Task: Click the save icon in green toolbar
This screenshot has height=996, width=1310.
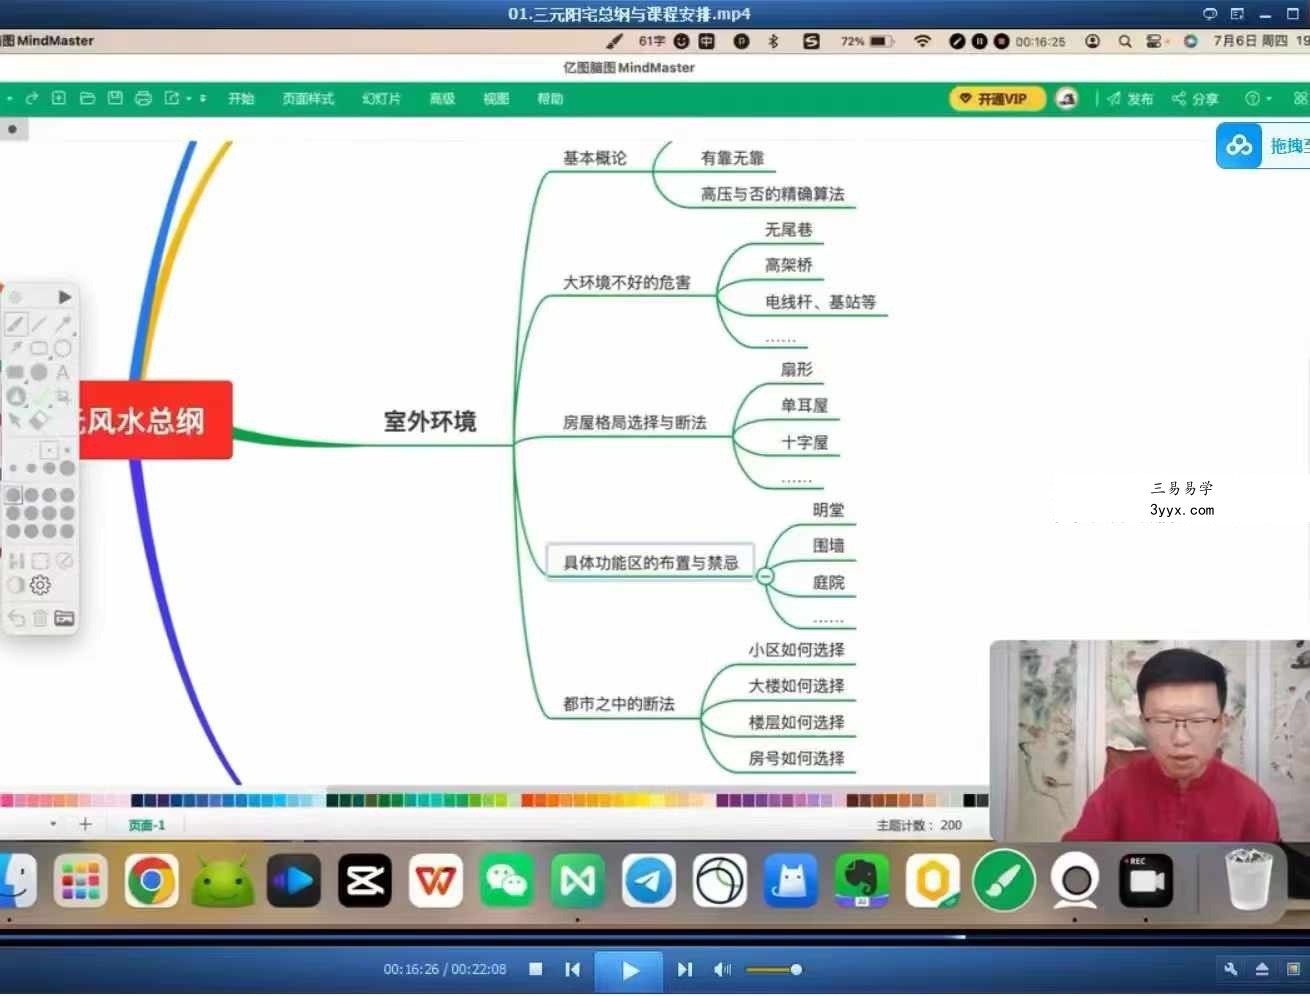Action: pyautogui.click(x=115, y=98)
